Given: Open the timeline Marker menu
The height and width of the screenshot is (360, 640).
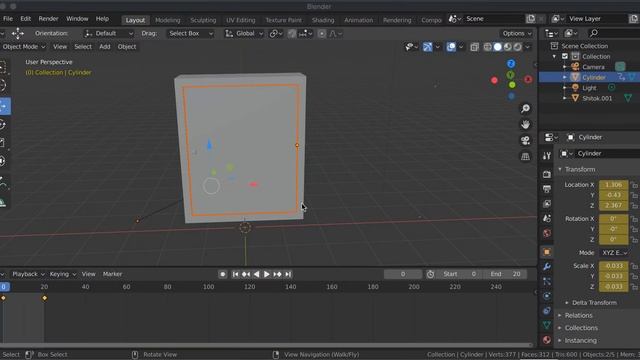Looking at the screenshot, I should [112, 274].
